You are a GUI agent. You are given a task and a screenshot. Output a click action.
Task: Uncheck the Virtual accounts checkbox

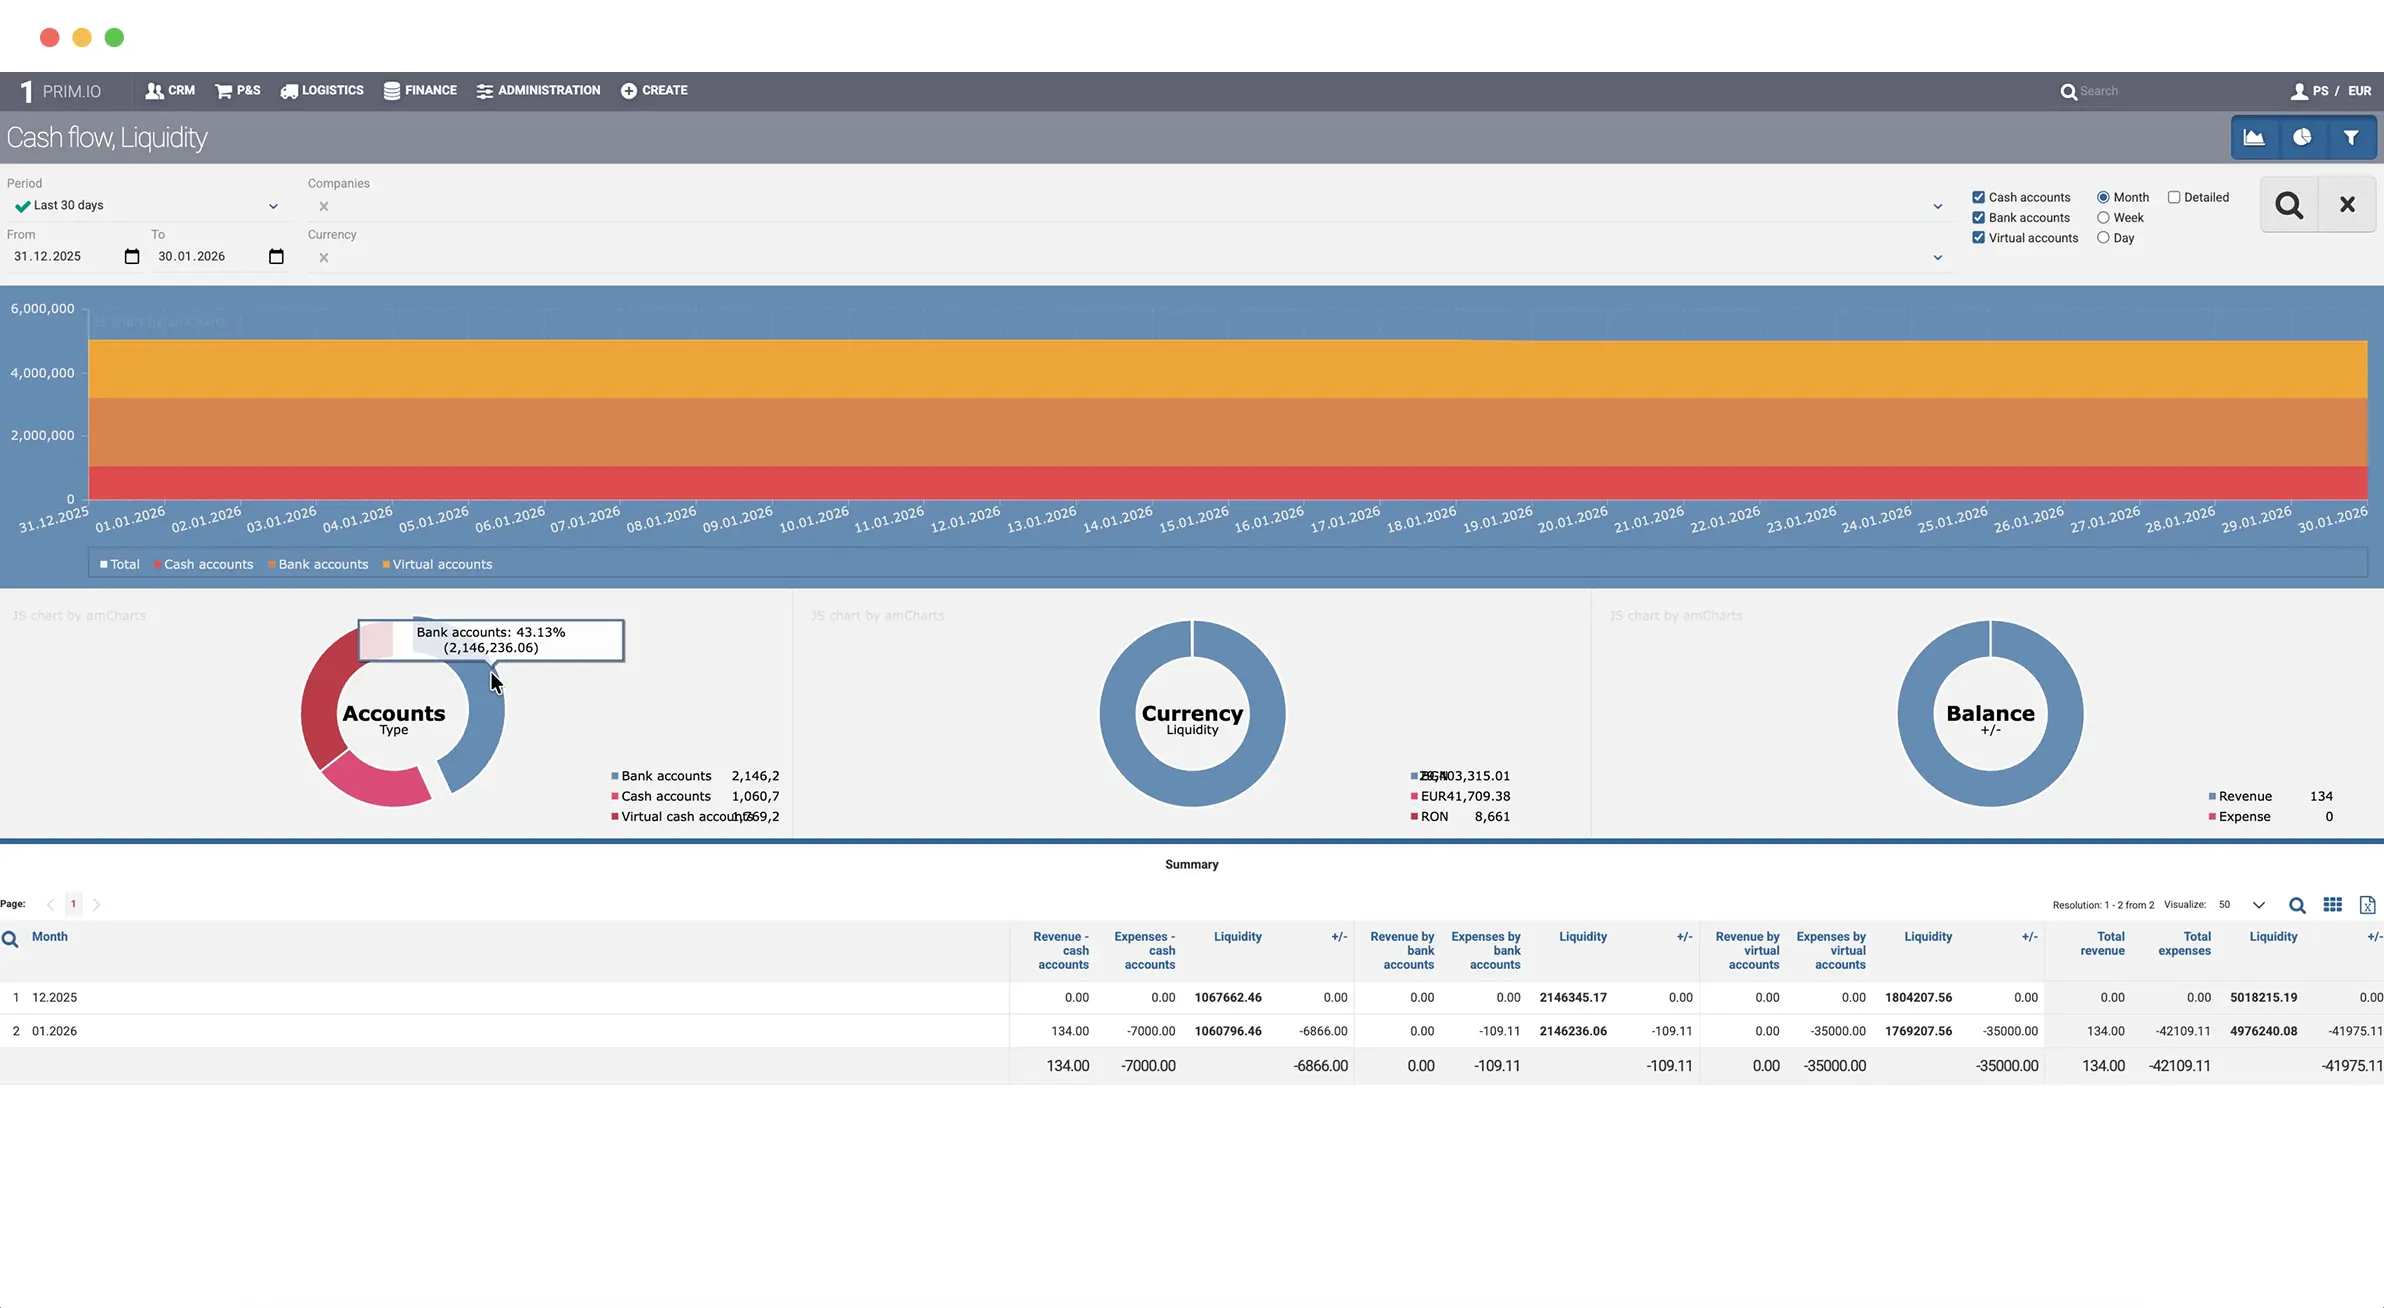pyautogui.click(x=1978, y=238)
